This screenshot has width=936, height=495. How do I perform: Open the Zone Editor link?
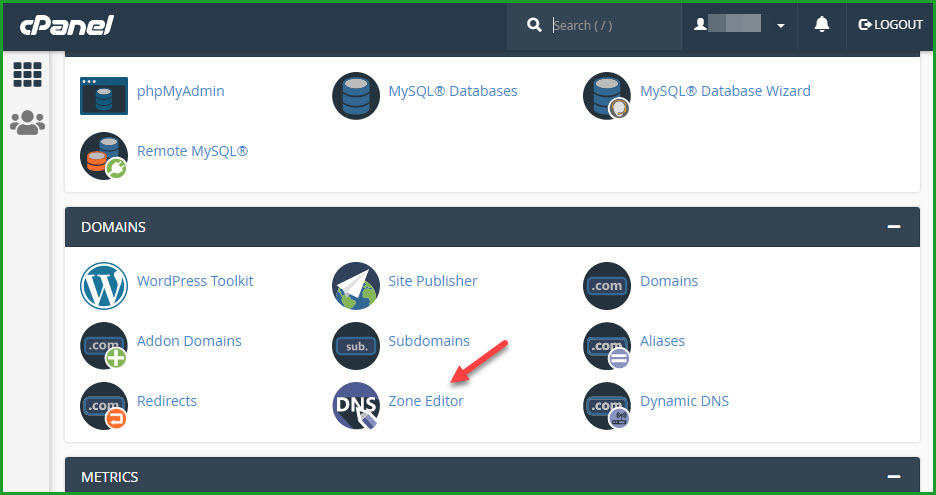point(426,401)
